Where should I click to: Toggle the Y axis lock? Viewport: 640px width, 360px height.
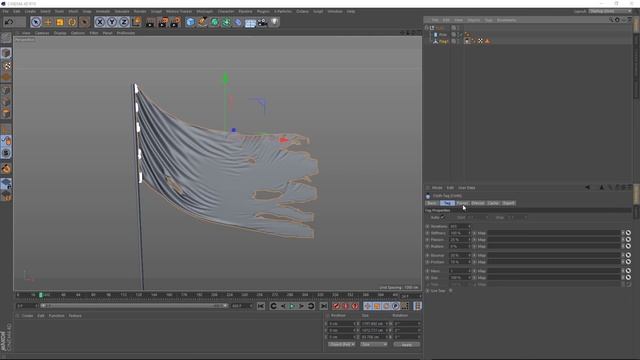pyautogui.click(x=112, y=22)
